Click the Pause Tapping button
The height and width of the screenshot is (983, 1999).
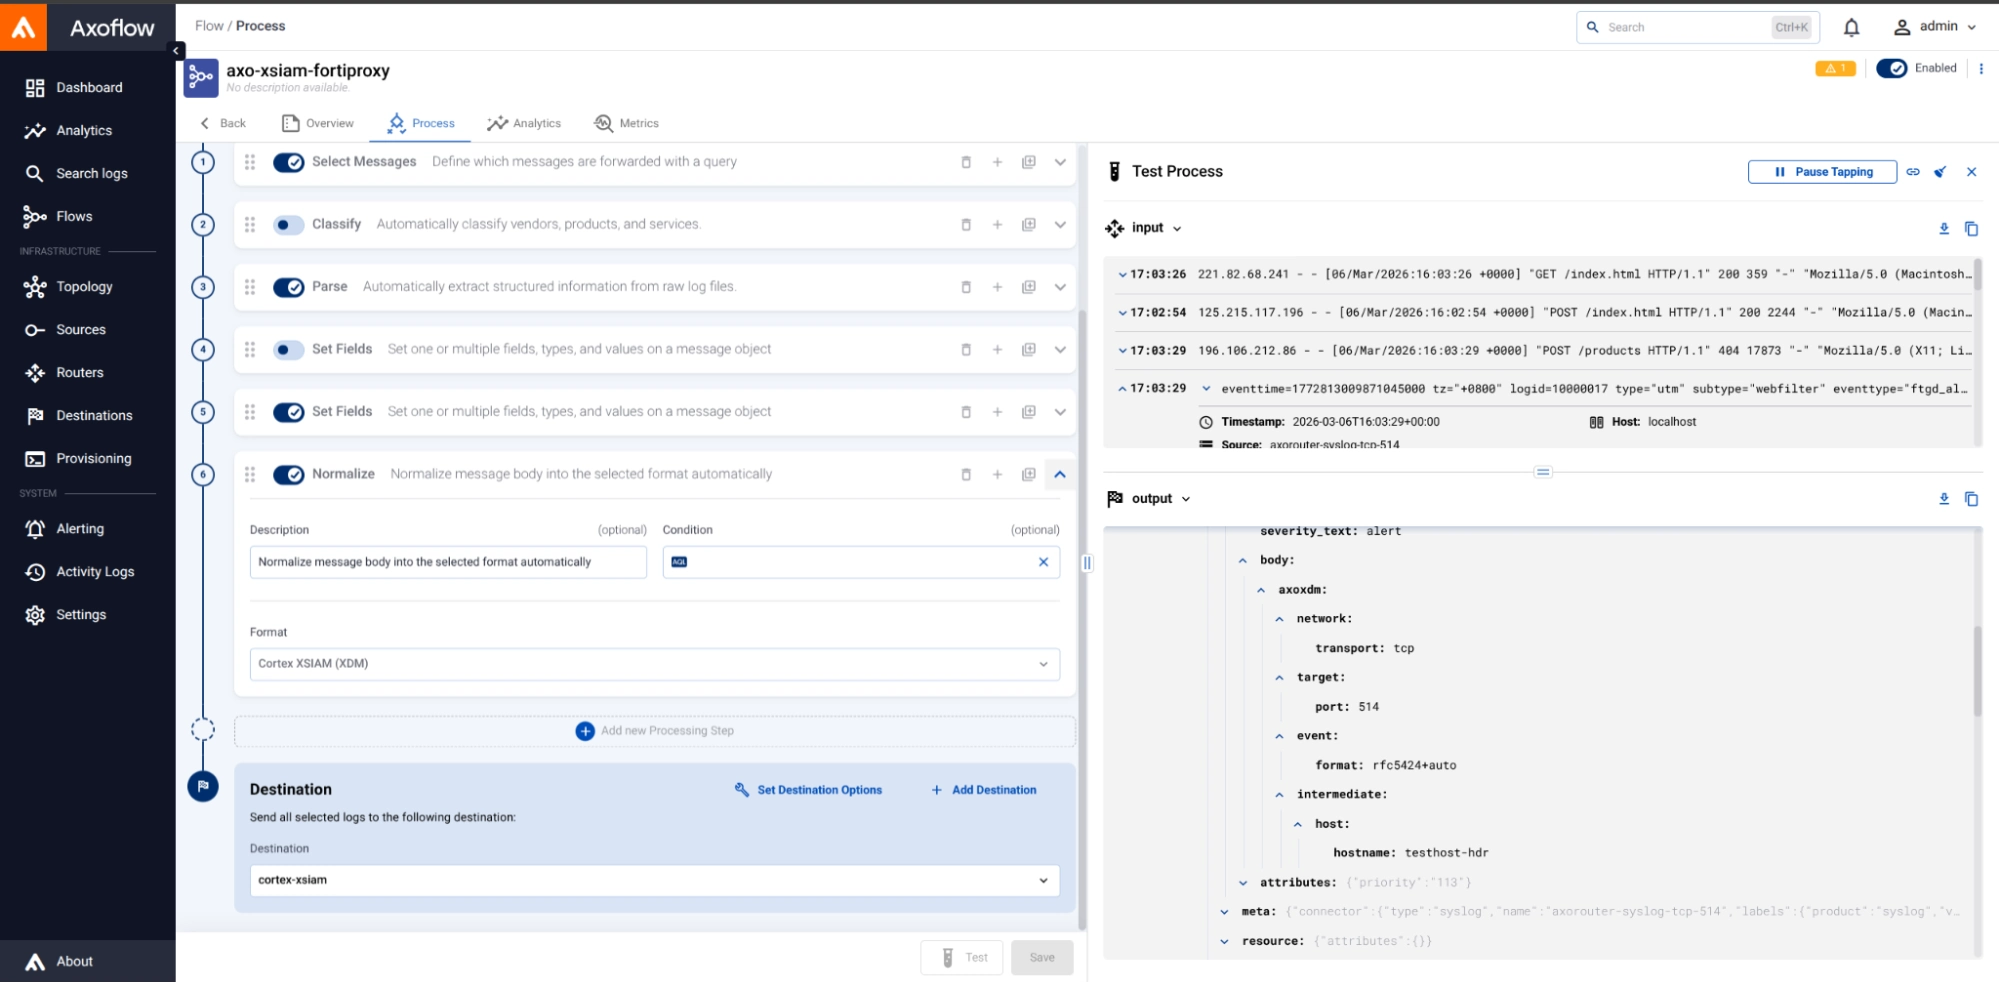click(x=1822, y=172)
